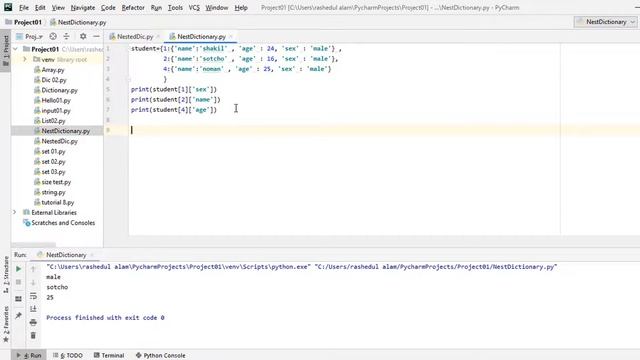
Task: Open the NestDictionary run configuration dropdown
Action: [x=605, y=22]
